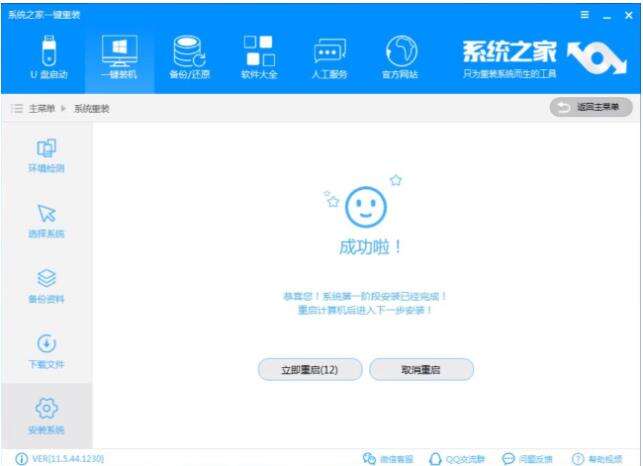The width and height of the screenshot is (643, 466).
Task: Click the smiley success face icon
Action: (x=365, y=207)
